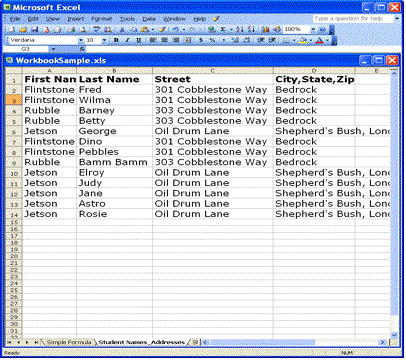Click the Font Color red A icon
The width and height of the screenshot is (406, 360).
(319, 40)
